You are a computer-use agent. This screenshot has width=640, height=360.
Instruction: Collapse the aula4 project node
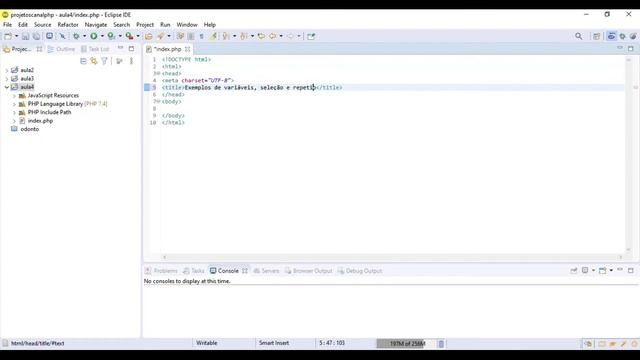point(7,87)
